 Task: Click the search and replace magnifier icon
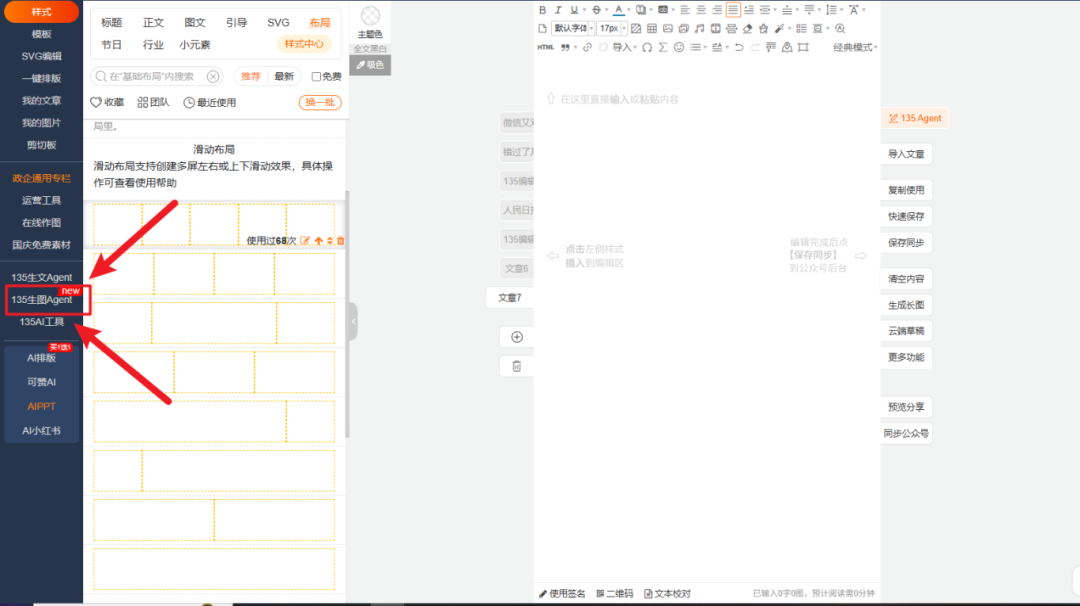point(840,28)
